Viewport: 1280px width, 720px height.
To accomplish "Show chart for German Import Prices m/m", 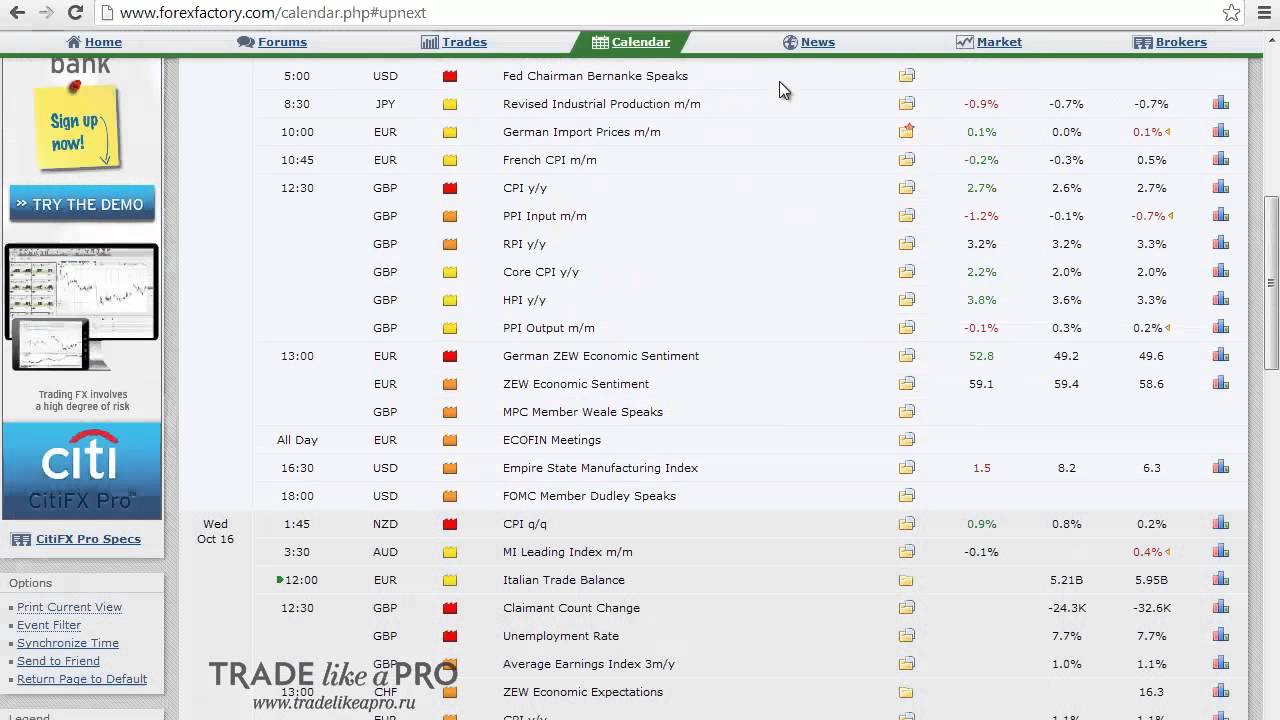I will pyautogui.click(x=1221, y=131).
